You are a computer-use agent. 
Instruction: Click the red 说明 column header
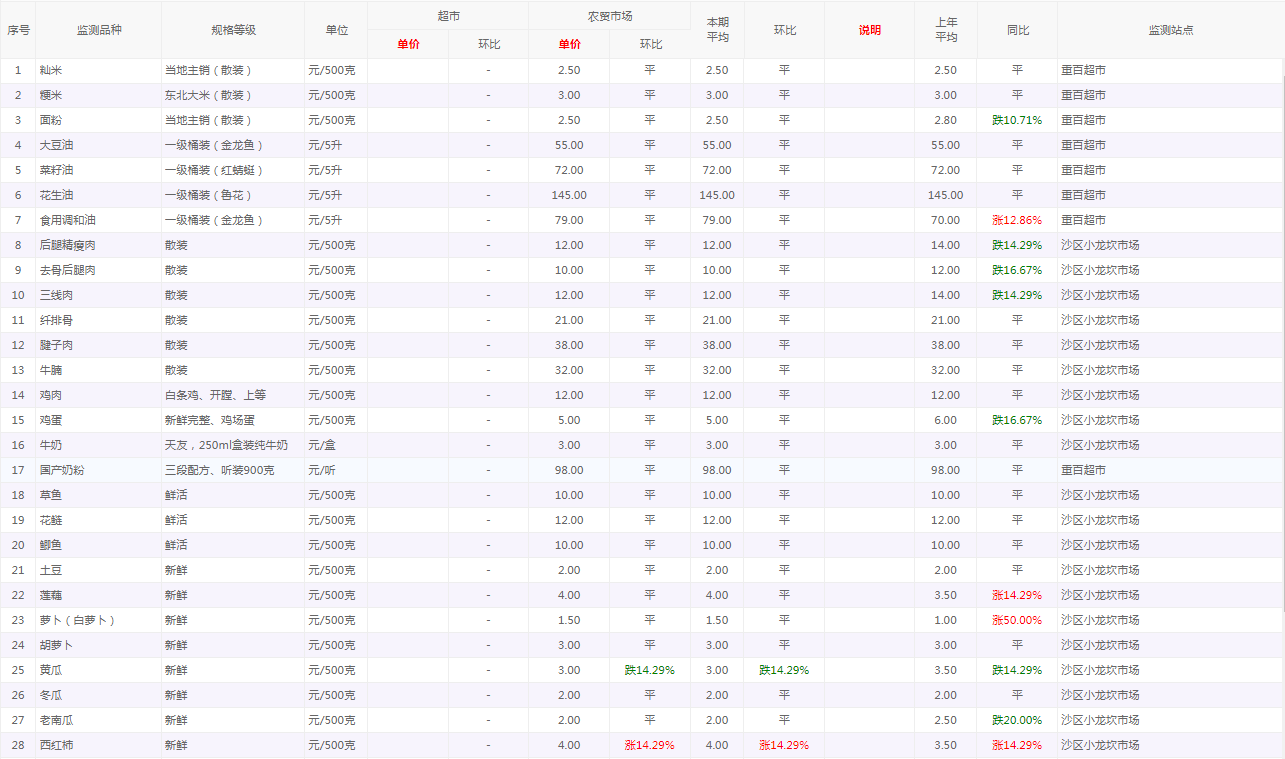click(x=869, y=30)
